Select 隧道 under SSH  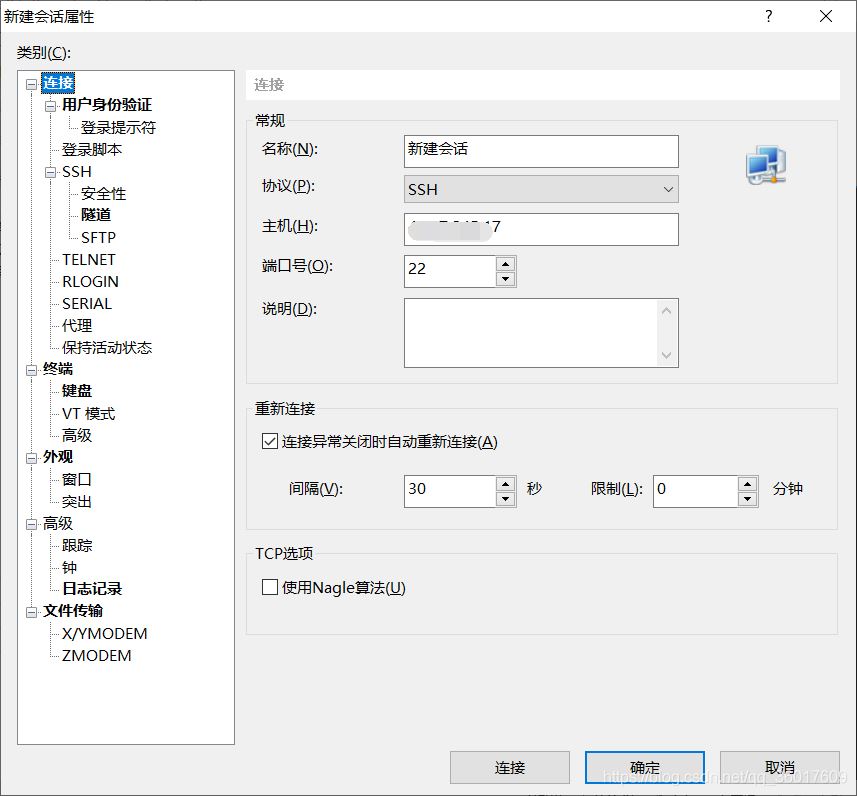(96, 215)
